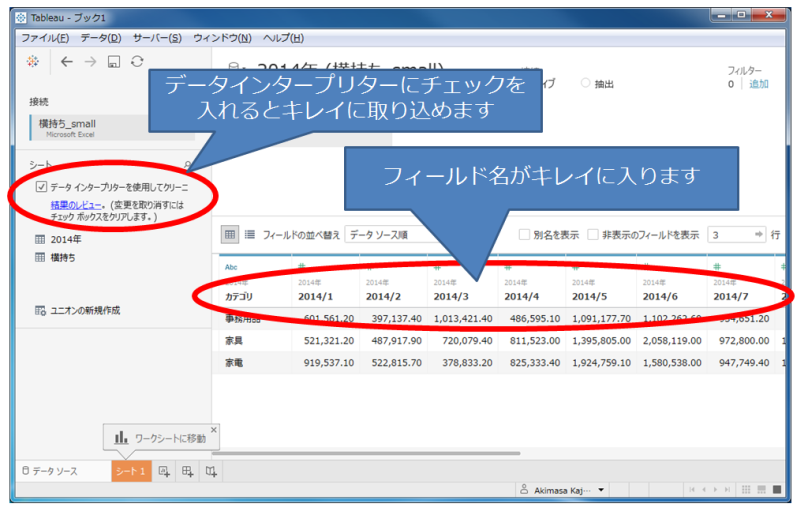800x511 pixels.
Task: Open the ウィンドウ menu
Action: tap(222, 38)
